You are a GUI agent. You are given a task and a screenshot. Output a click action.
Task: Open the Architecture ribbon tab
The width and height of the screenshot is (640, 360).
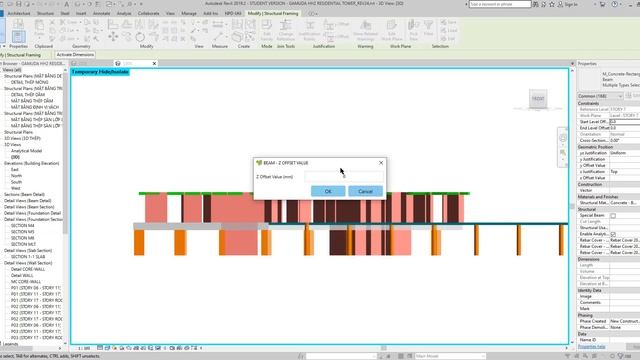[19, 13]
